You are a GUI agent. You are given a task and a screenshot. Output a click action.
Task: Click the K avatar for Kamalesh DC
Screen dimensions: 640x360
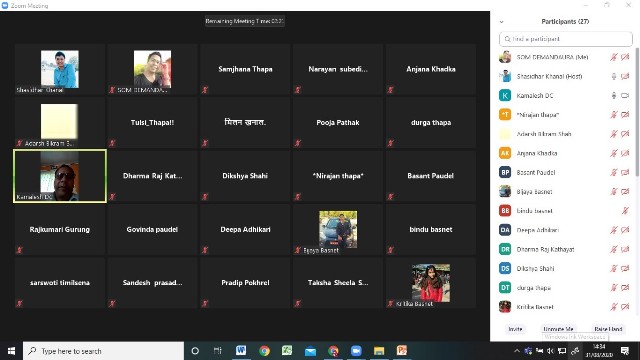505,96
